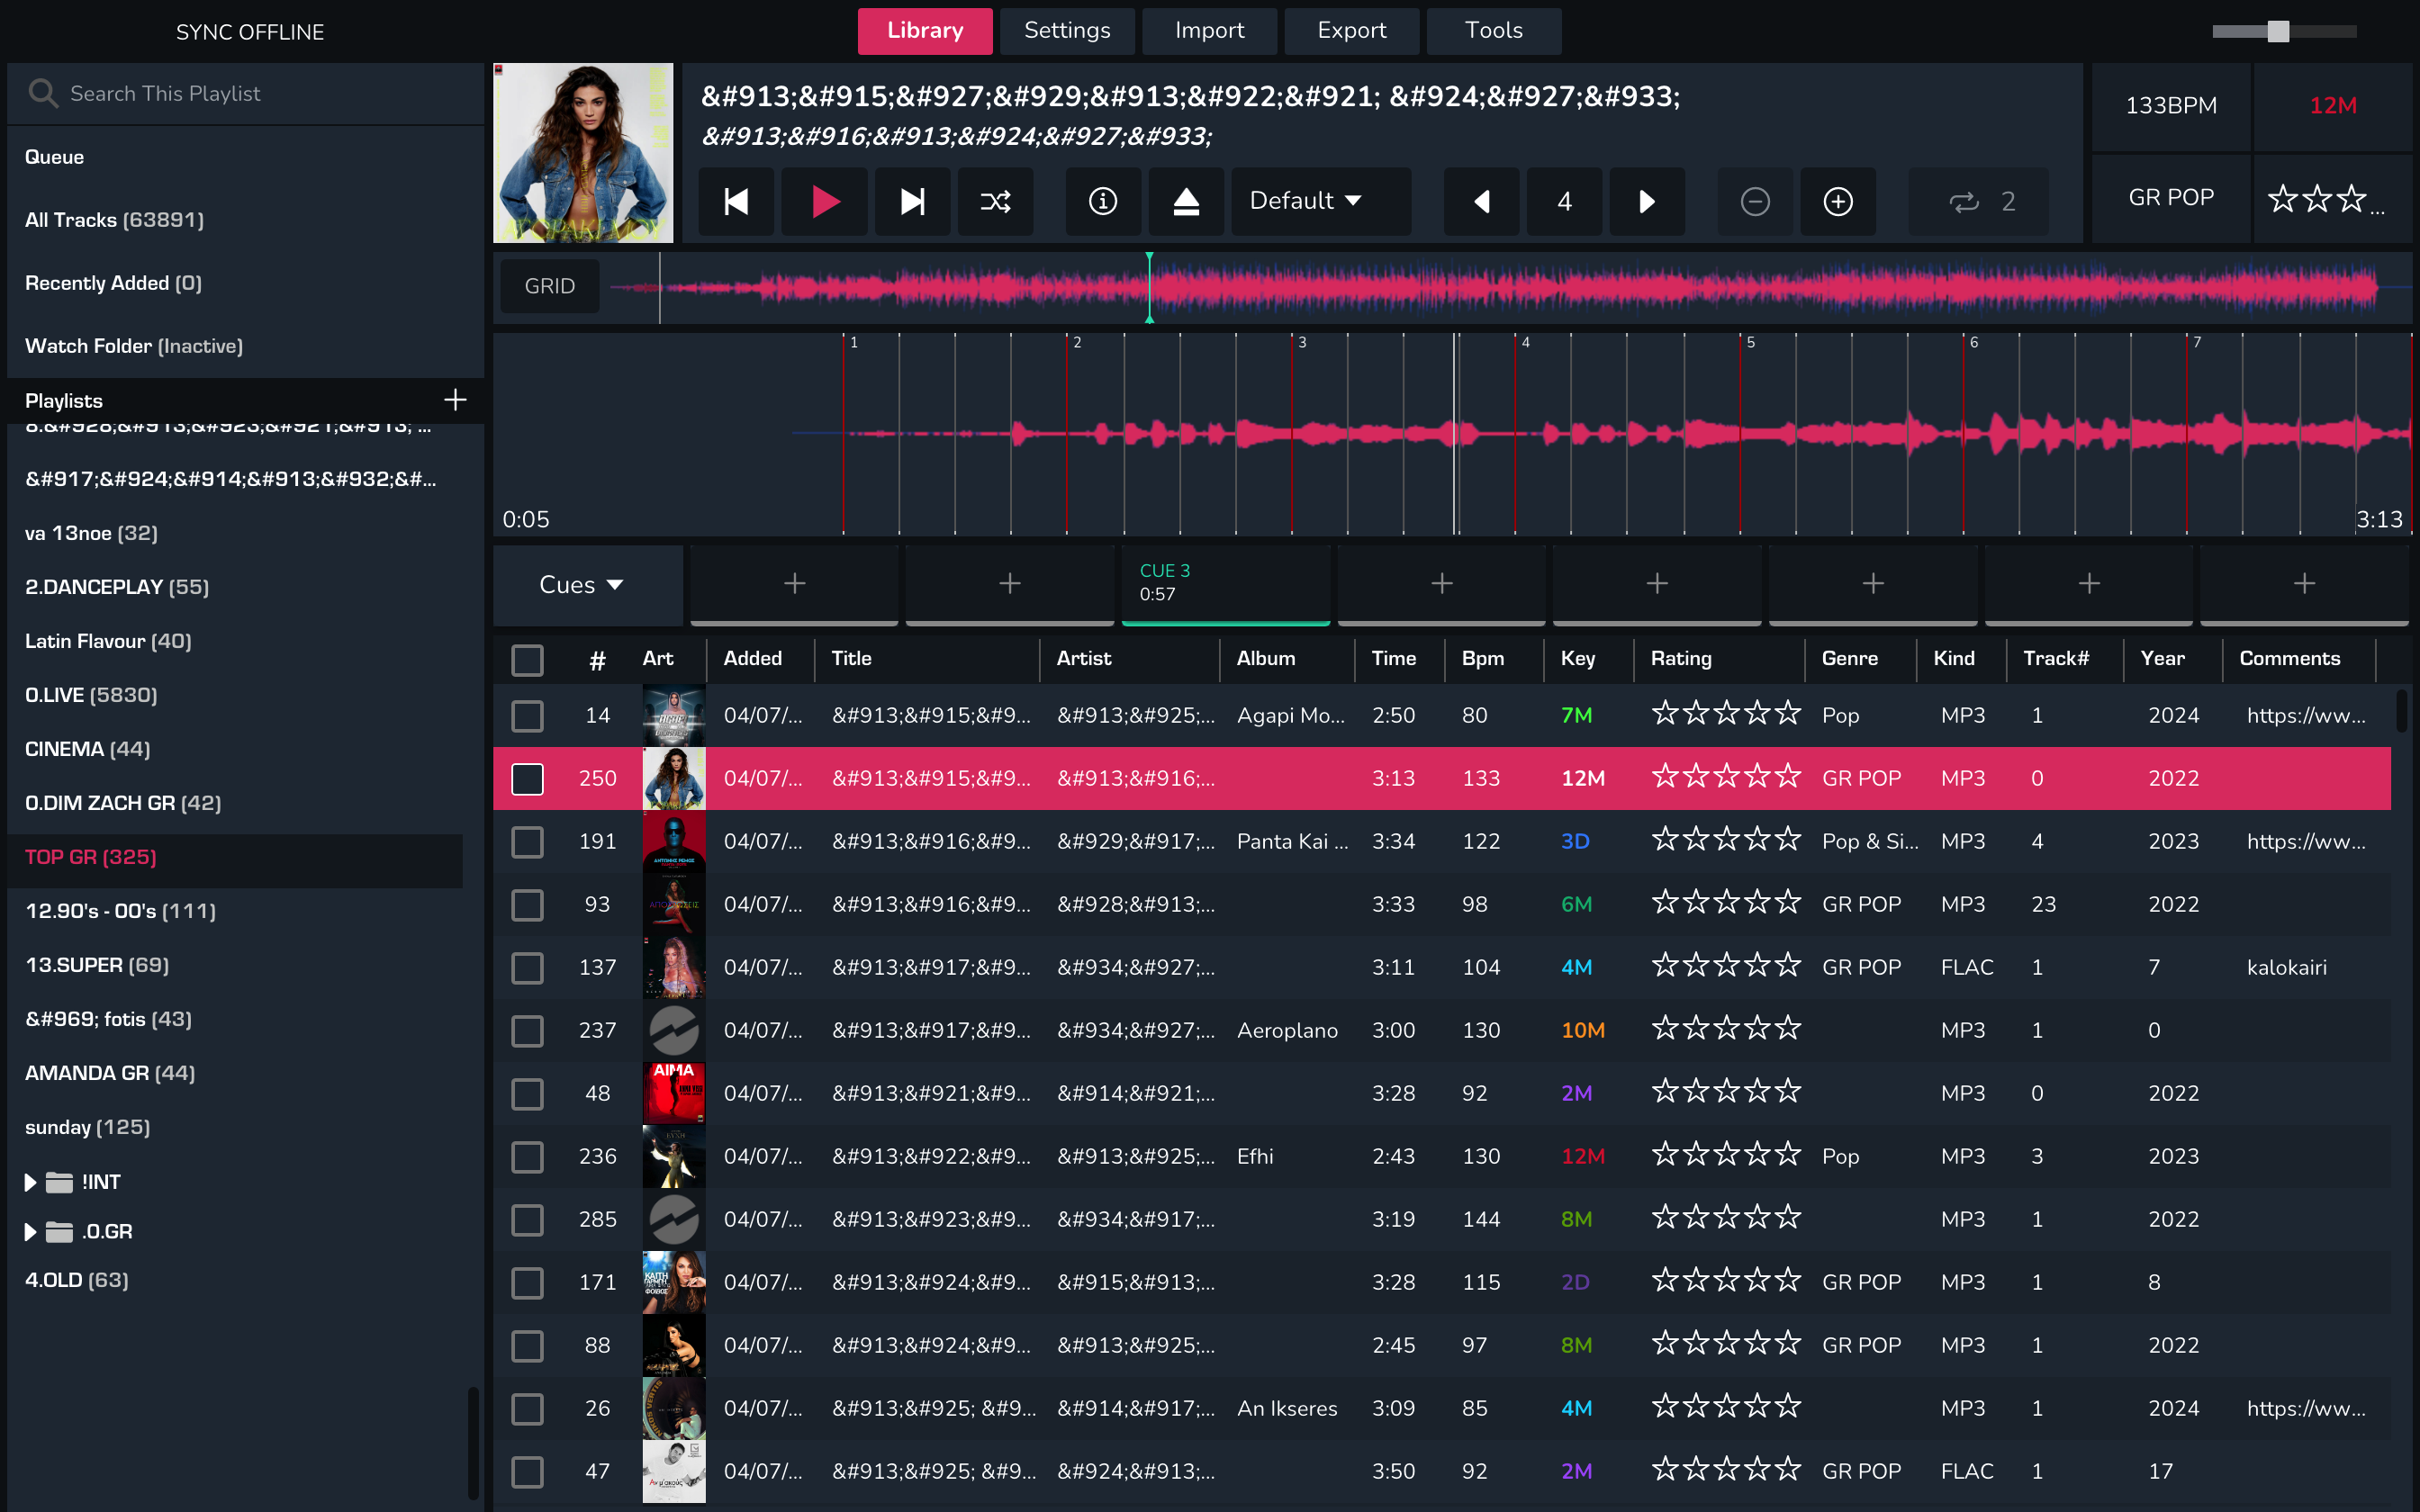Tick checkbox for track number 191
This screenshot has height=1512, width=2420.
(527, 842)
